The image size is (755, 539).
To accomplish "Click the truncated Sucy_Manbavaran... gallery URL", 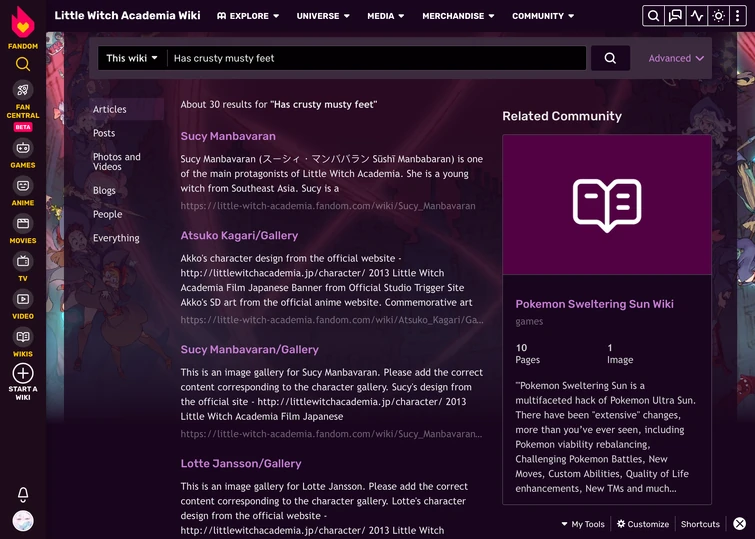I will click(x=331, y=434).
